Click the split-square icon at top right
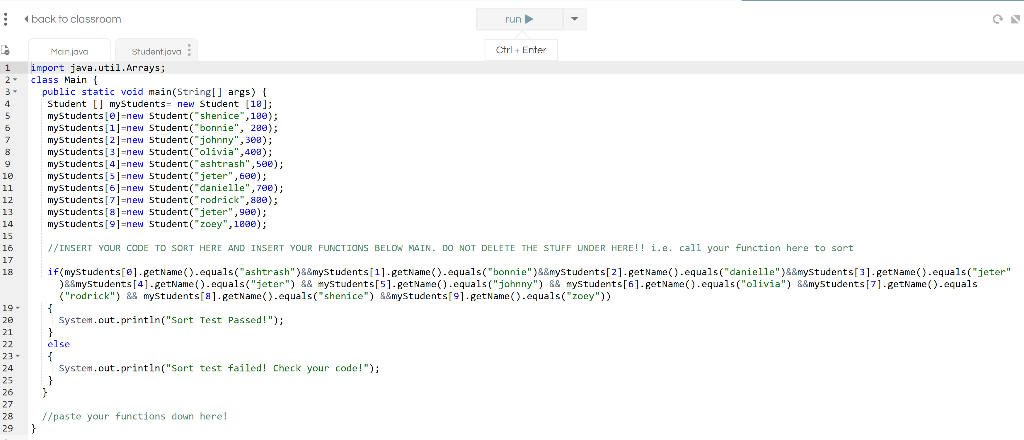 (1014, 20)
